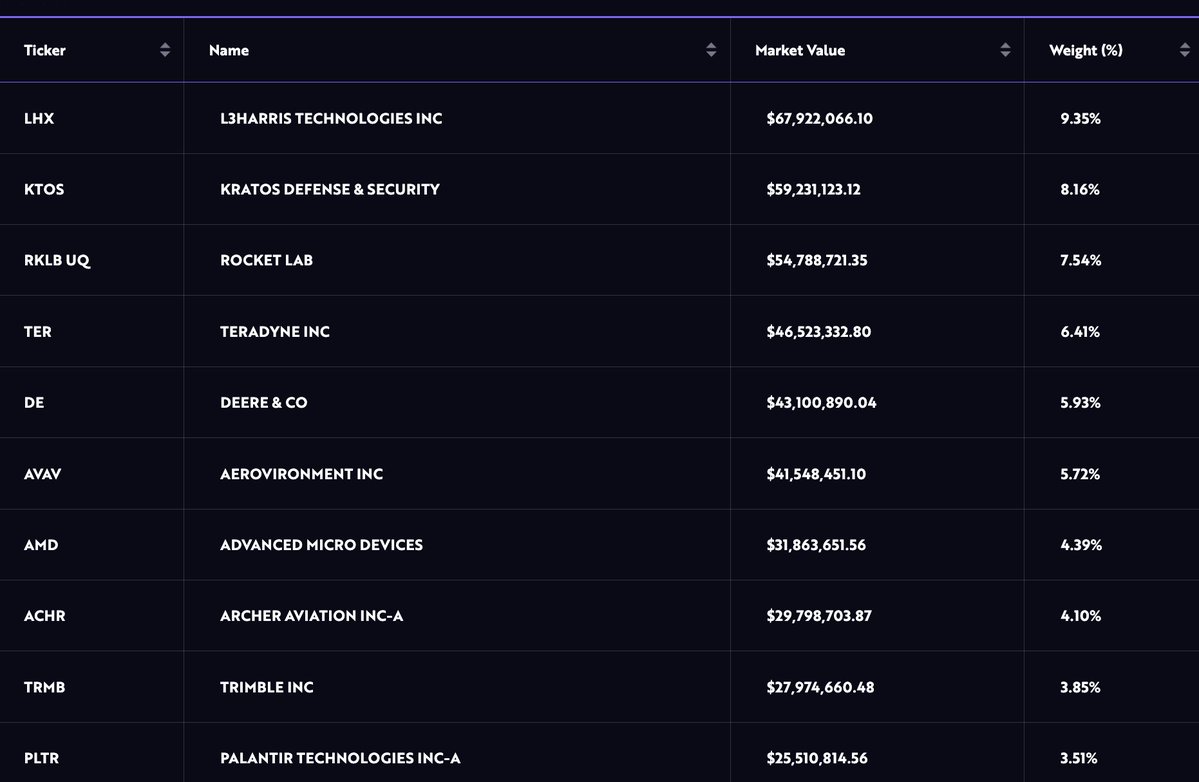Click the sort arrows beside Ticker header
Image resolution: width=1199 pixels, height=782 pixels.
click(165, 50)
